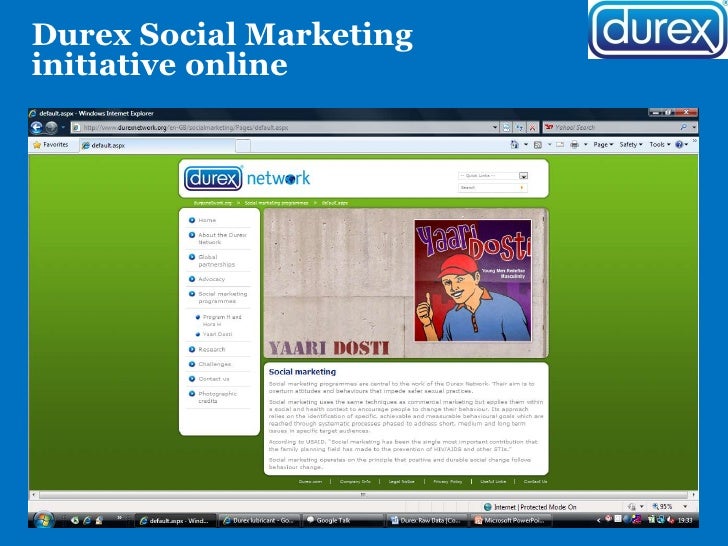Click the scroll right arrow of the page
Viewport: 728px width, 546px height.
pyautogui.click(x=693, y=495)
